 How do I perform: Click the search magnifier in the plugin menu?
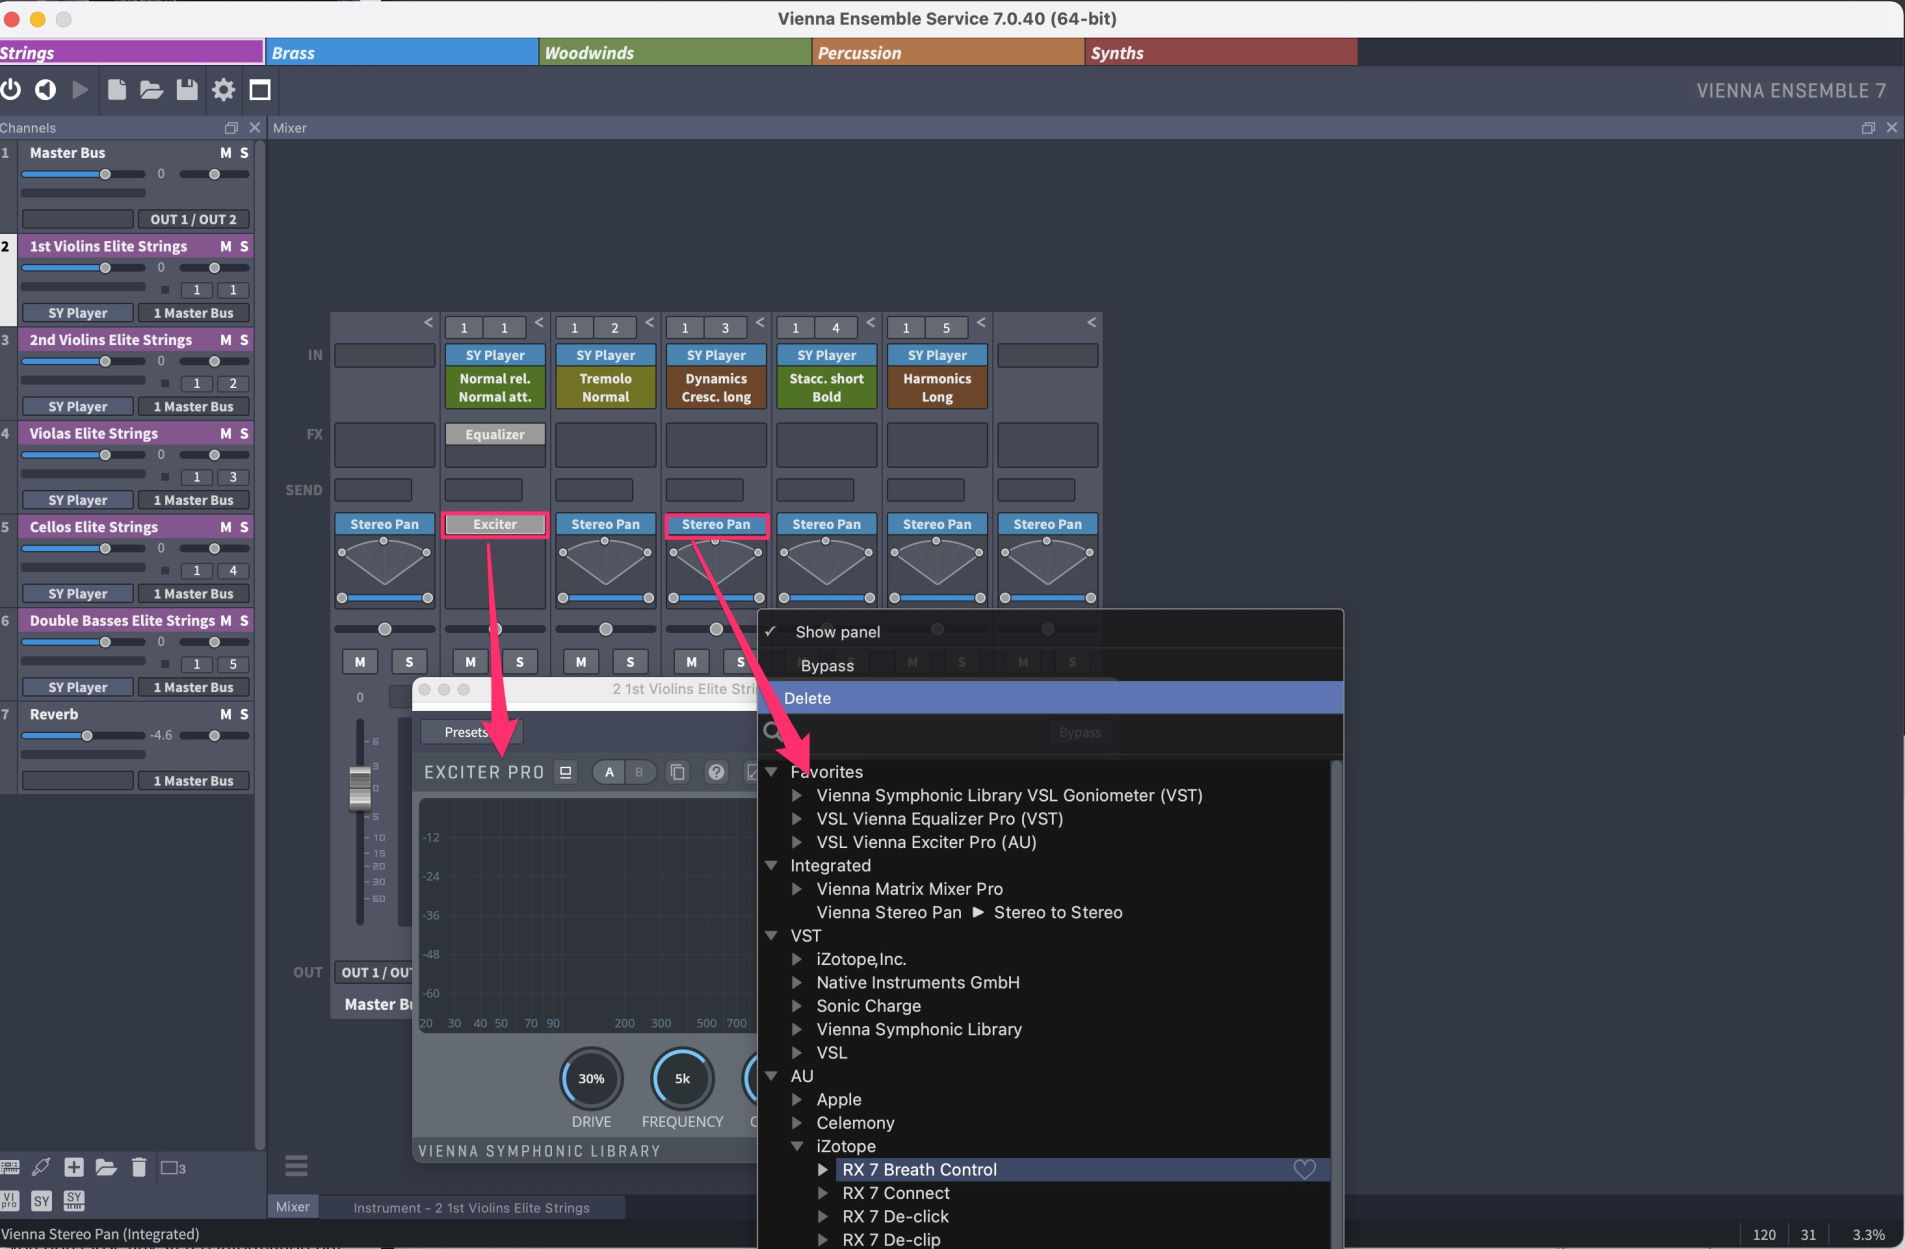772,732
